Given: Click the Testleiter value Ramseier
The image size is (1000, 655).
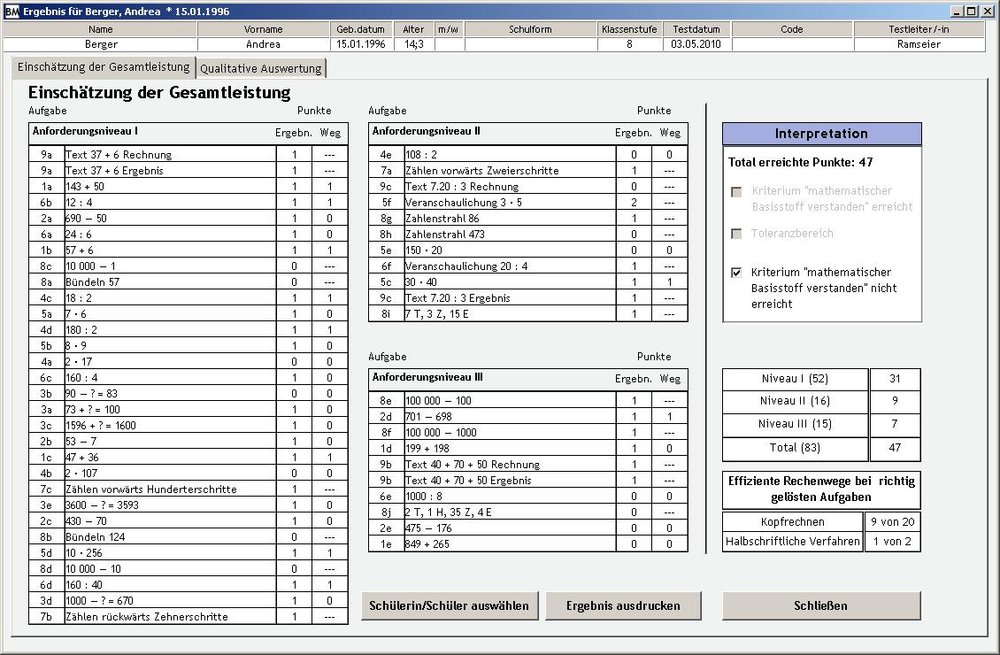Looking at the screenshot, I should pyautogui.click(x=918, y=44).
